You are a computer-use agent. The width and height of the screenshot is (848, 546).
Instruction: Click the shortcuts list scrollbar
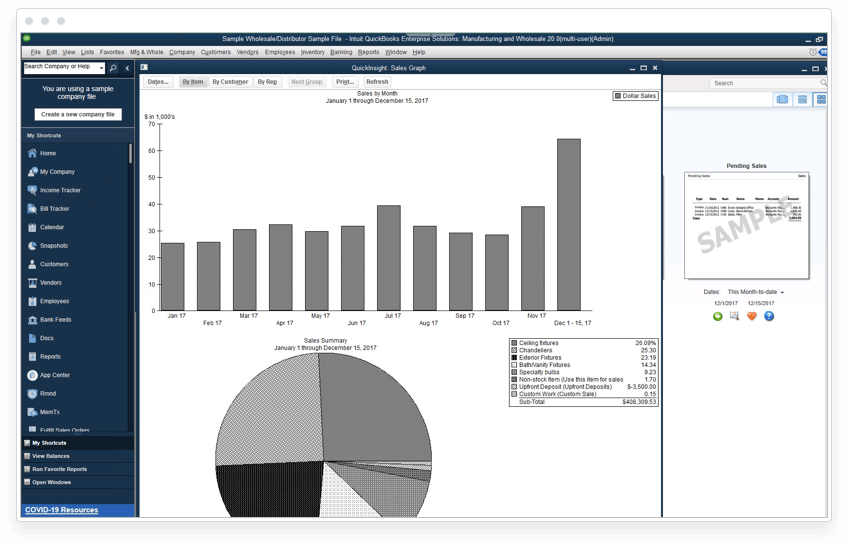[130, 154]
